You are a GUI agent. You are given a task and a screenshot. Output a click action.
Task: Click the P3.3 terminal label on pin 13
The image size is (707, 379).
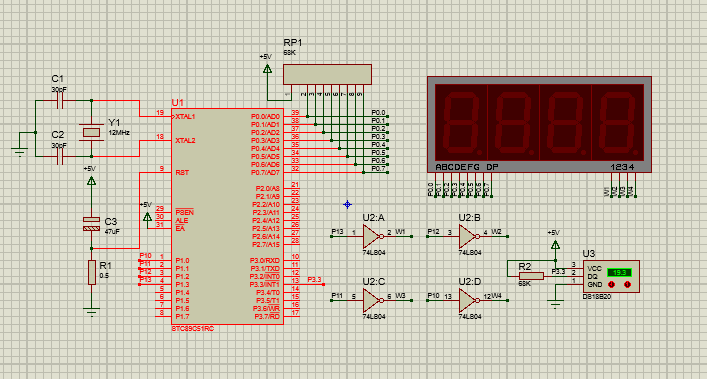(314, 280)
